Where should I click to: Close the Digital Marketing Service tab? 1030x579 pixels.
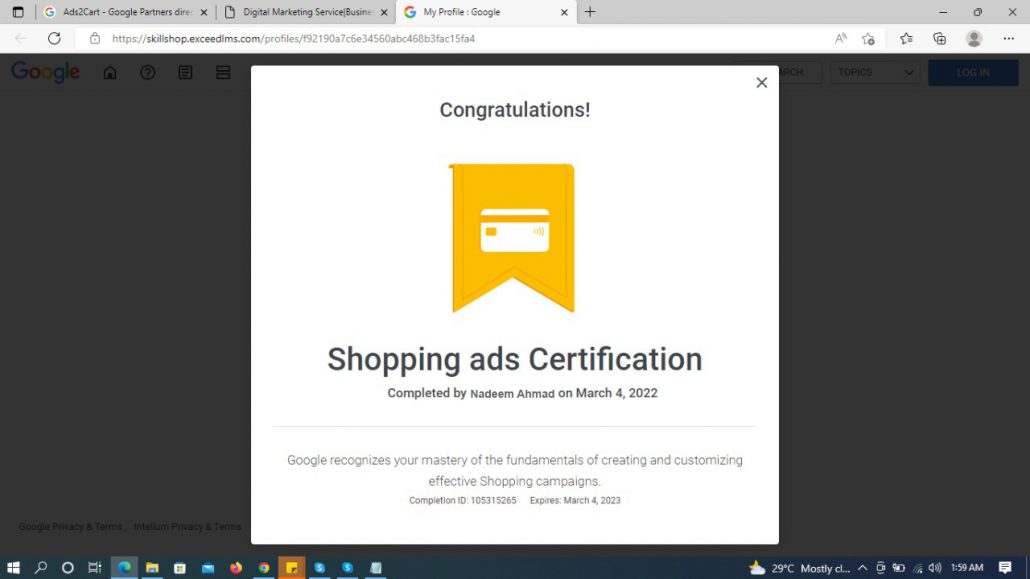click(x=384, y=12)
